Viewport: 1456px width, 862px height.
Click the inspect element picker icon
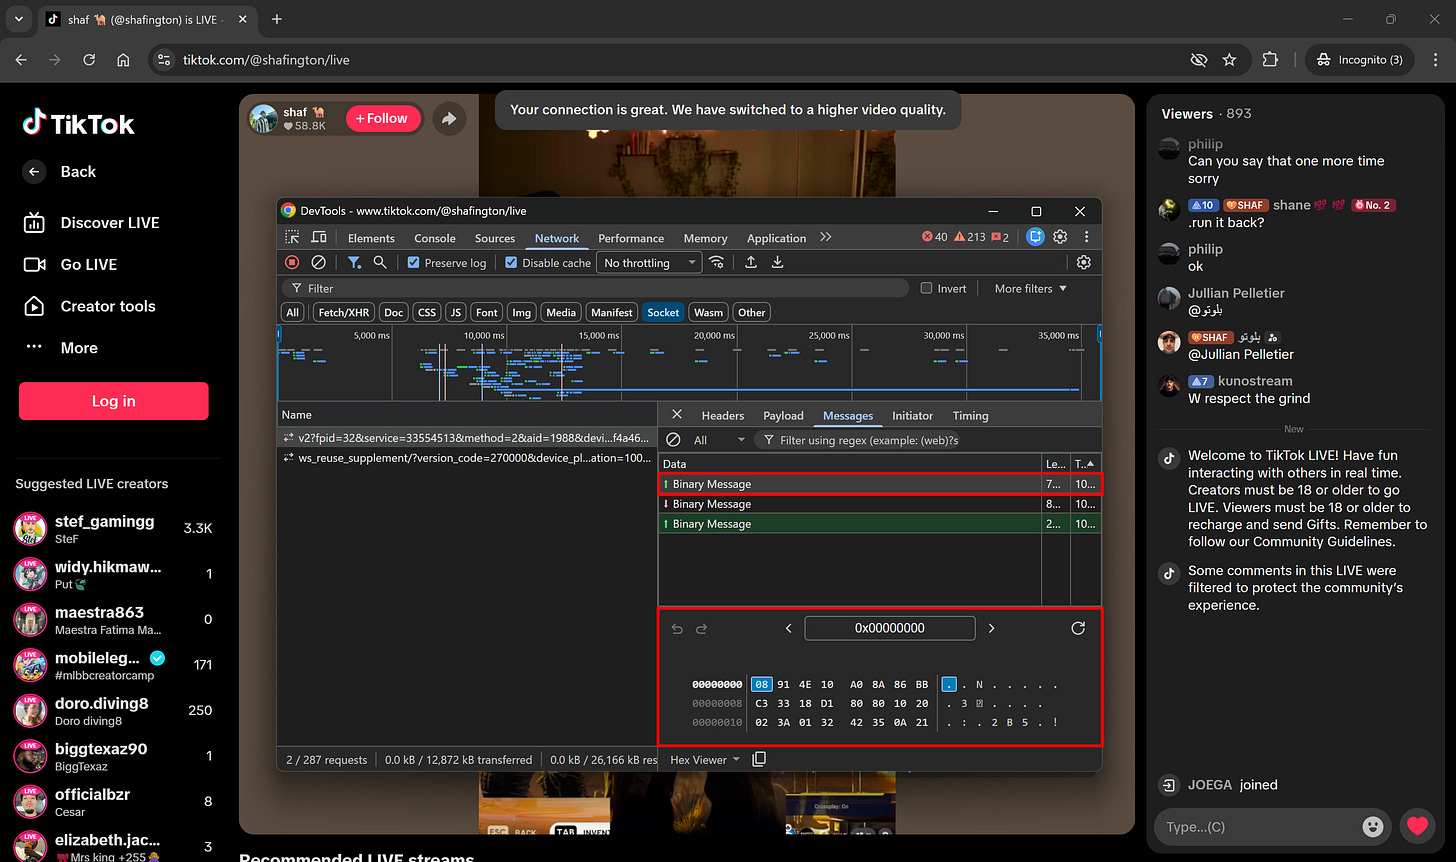[x=292, y=238]
